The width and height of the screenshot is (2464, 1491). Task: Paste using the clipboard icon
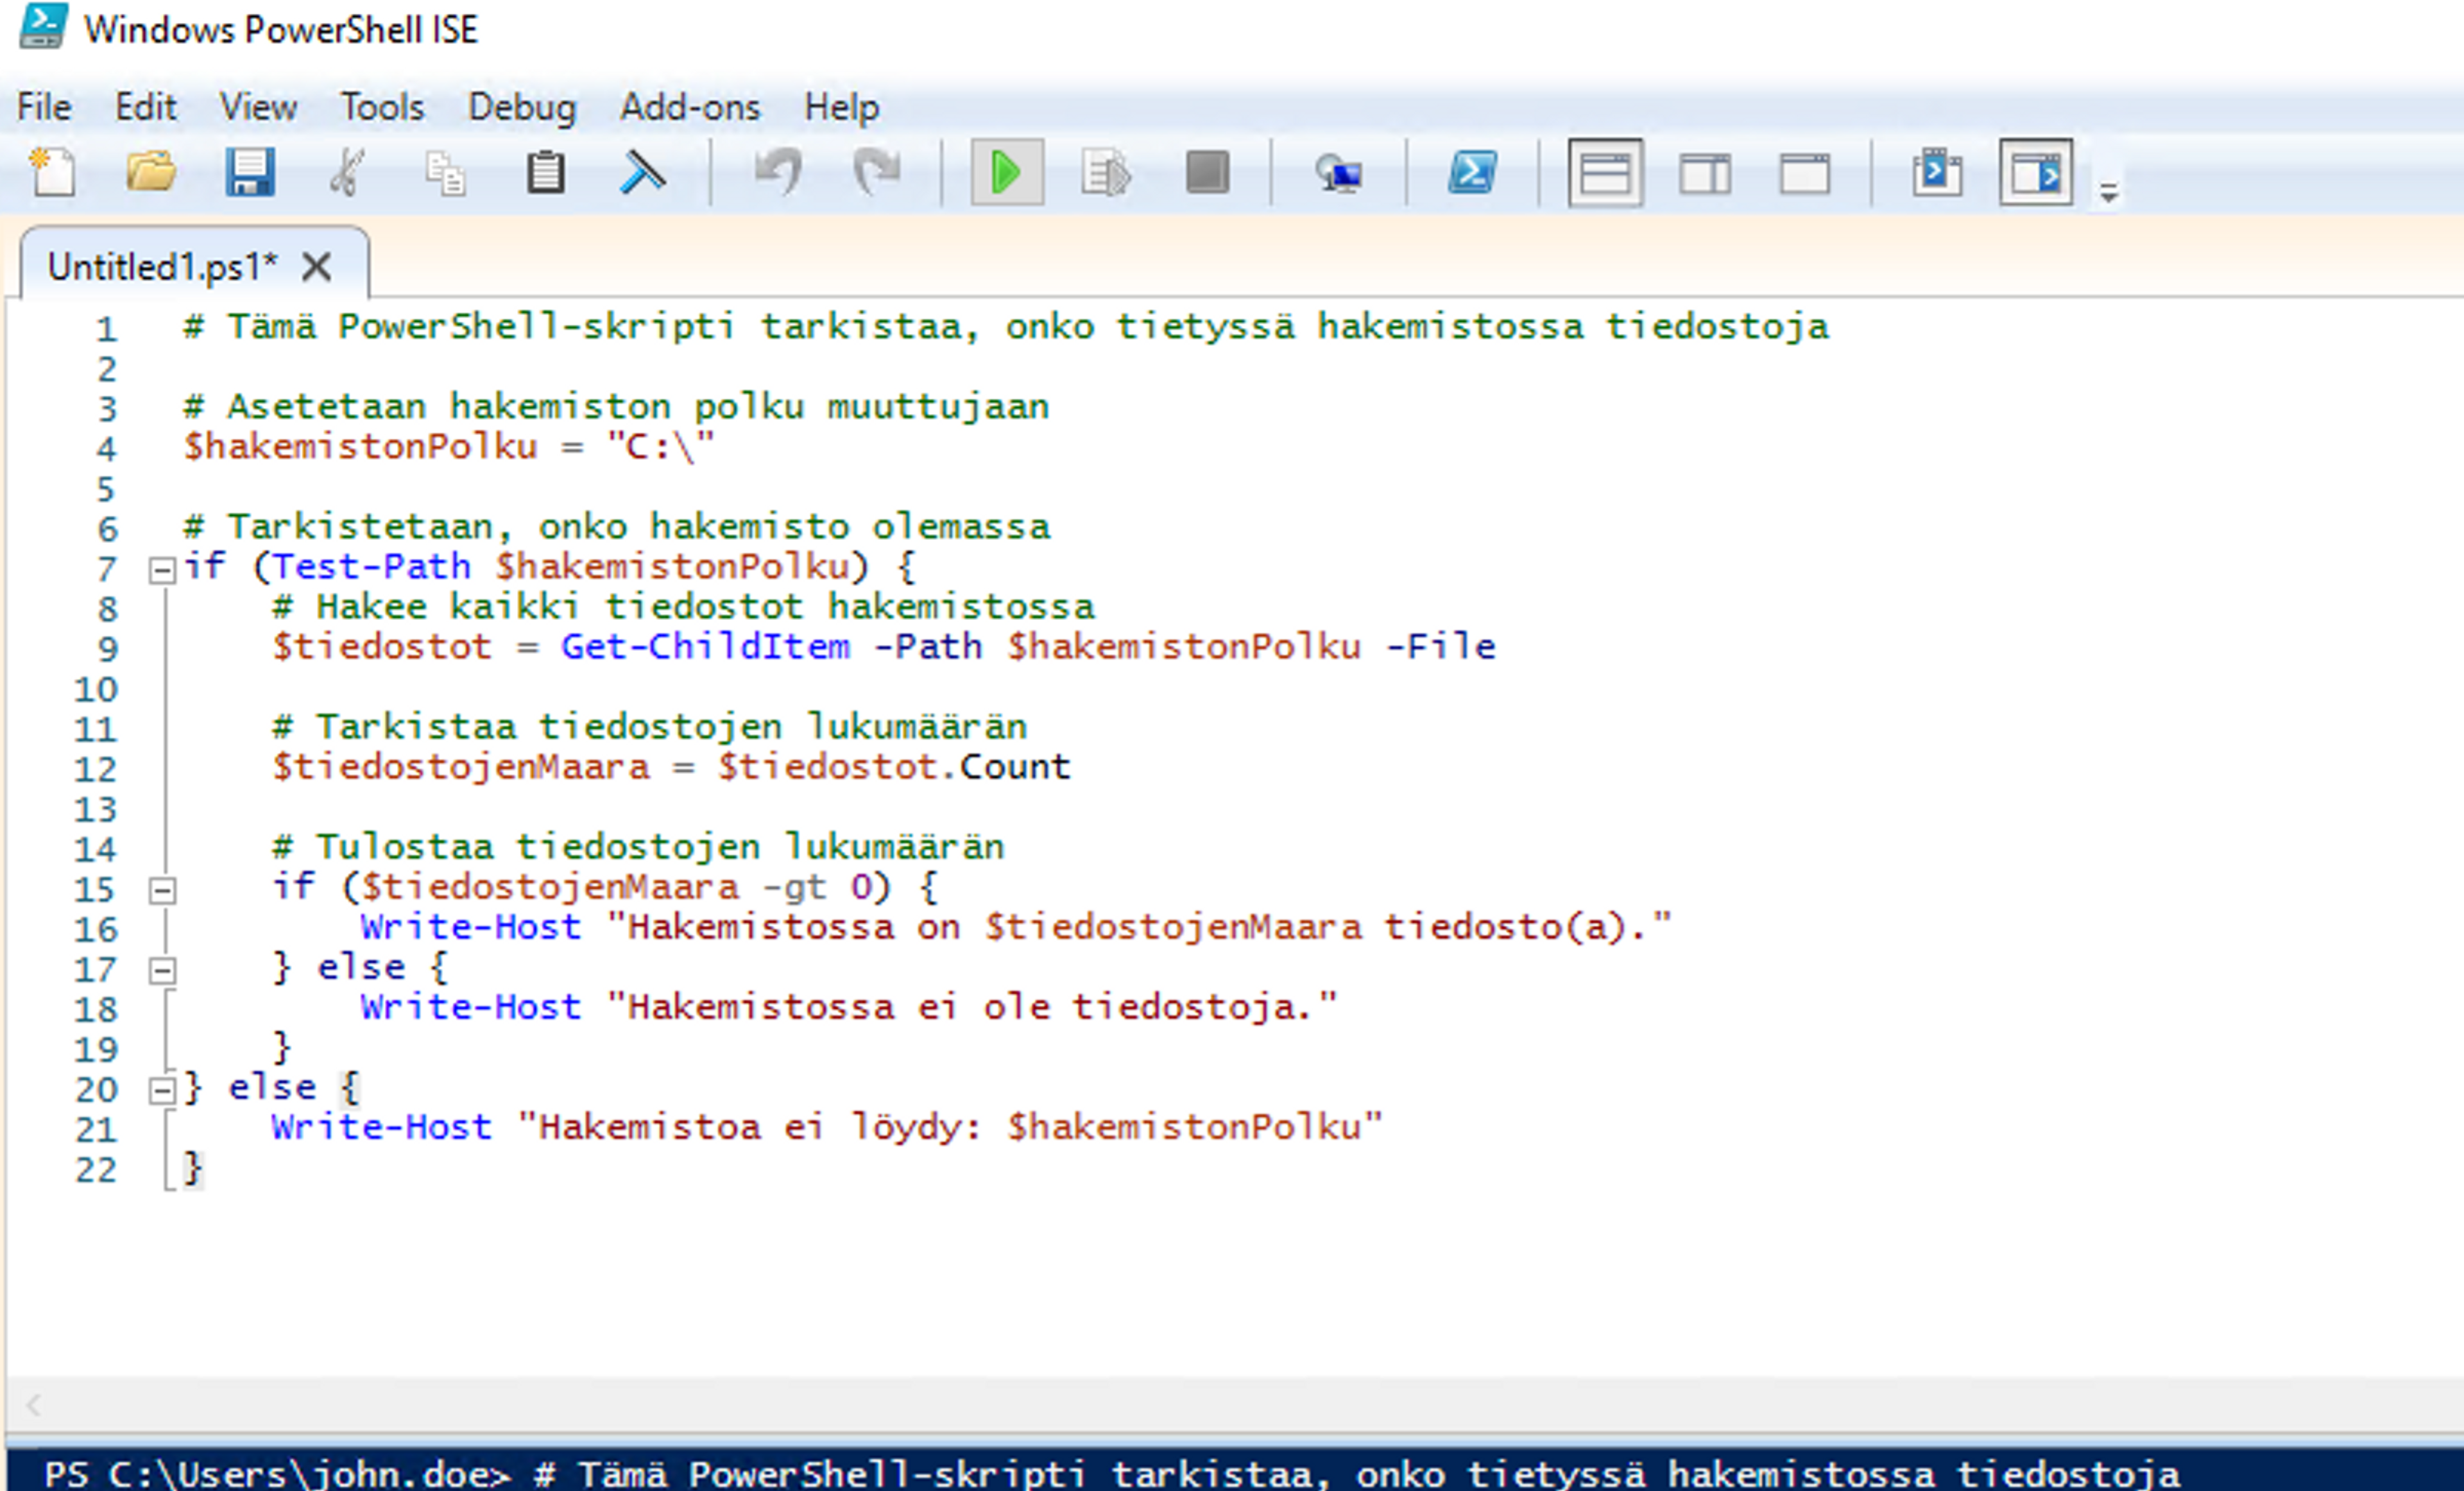click(x=545, y=172)
